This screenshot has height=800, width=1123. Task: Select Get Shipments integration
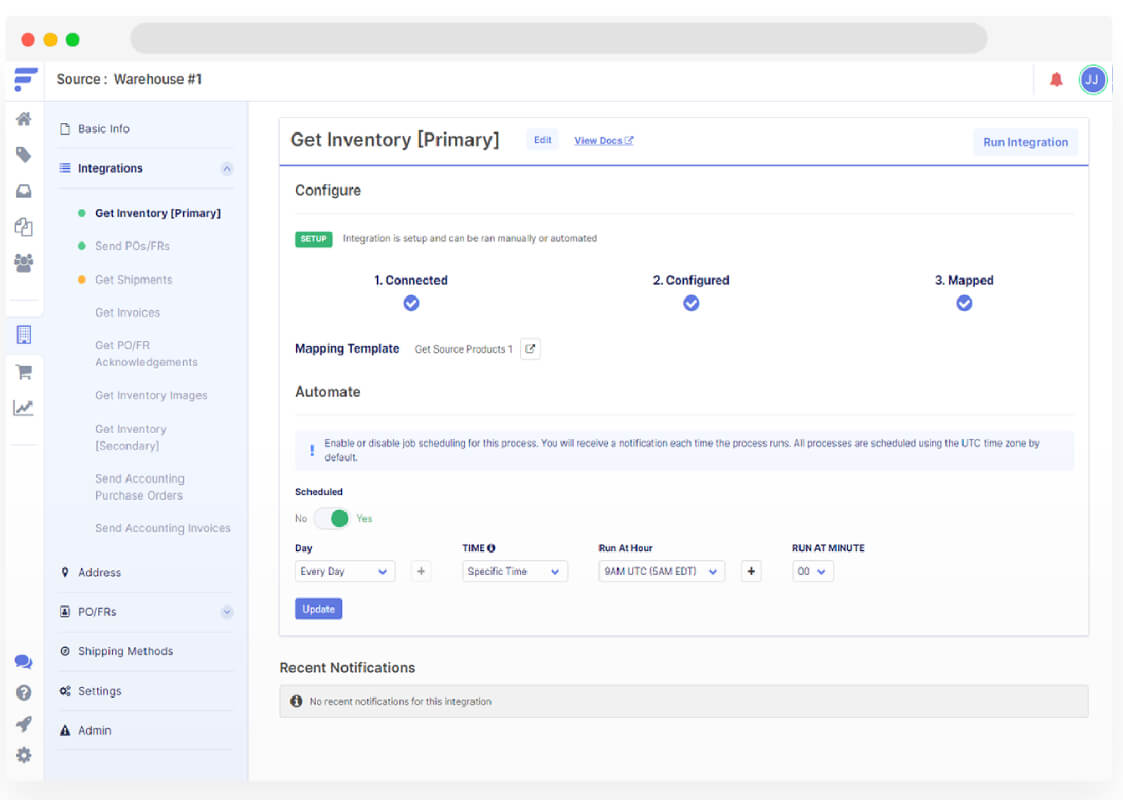(x=133, y=280)
